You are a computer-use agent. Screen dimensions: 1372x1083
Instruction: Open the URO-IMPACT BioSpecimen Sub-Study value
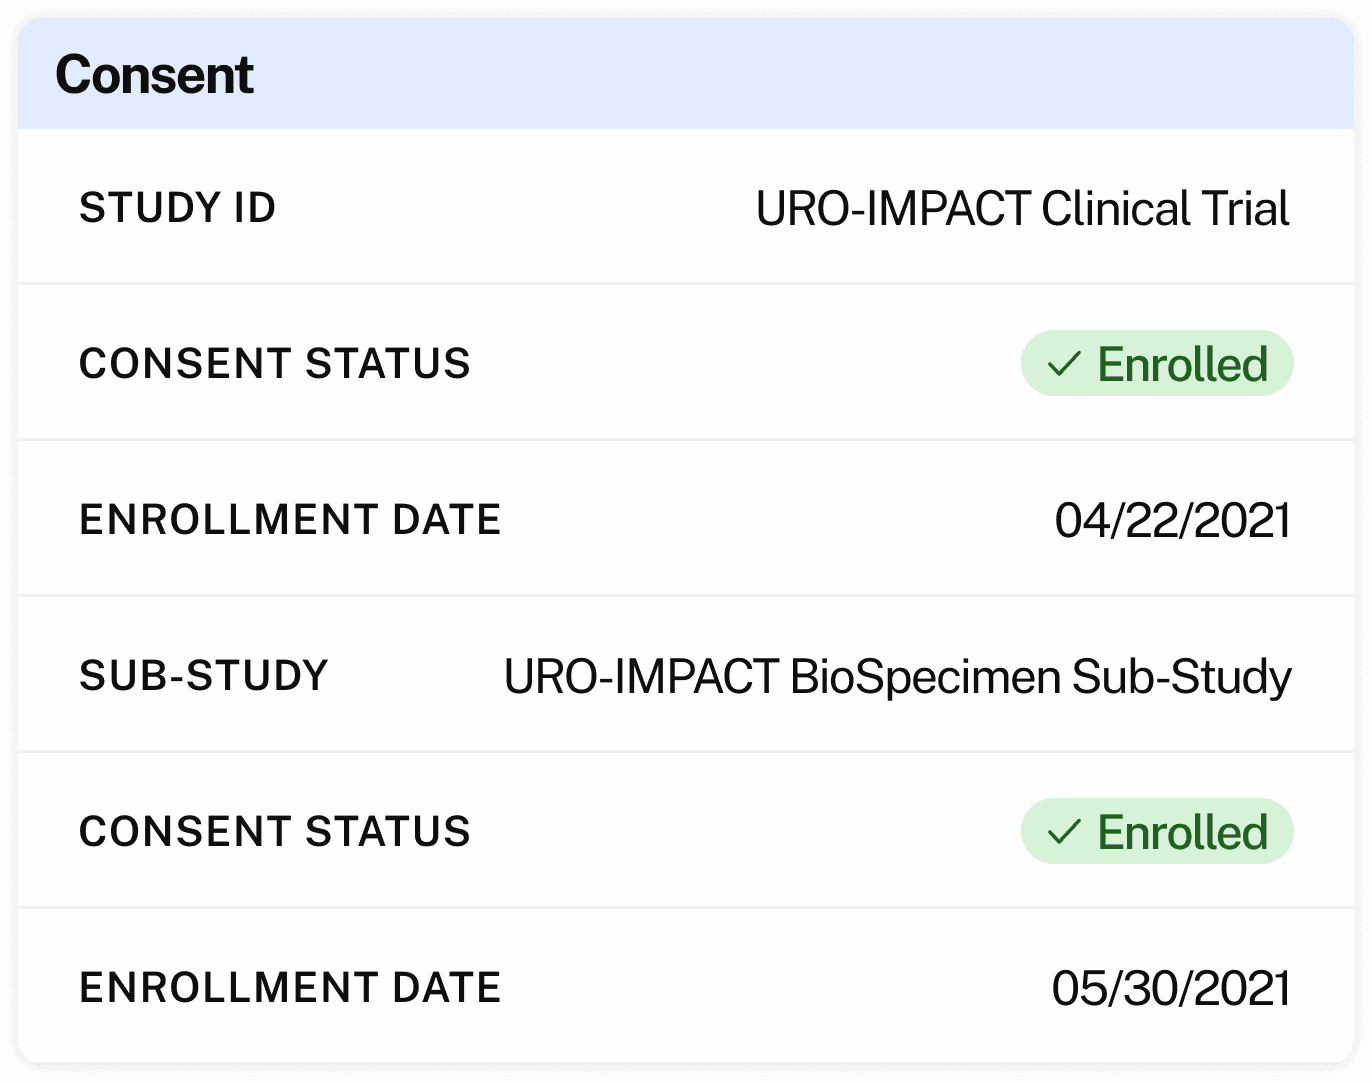pos(897,677)
